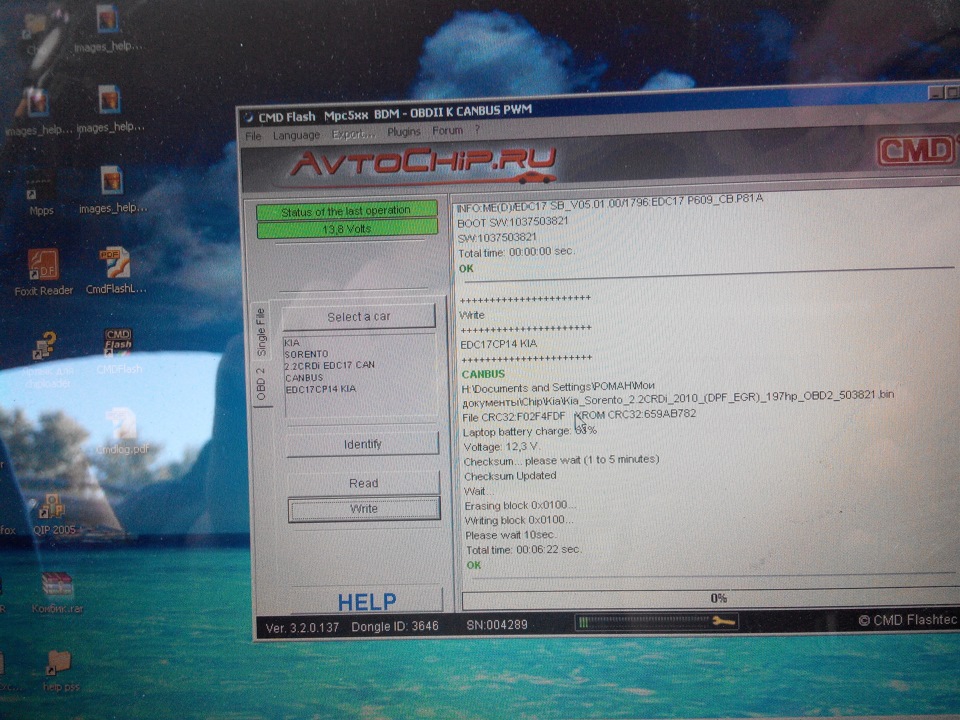Open the CmdFlashL... PDF desktop icon

point(116,270)
